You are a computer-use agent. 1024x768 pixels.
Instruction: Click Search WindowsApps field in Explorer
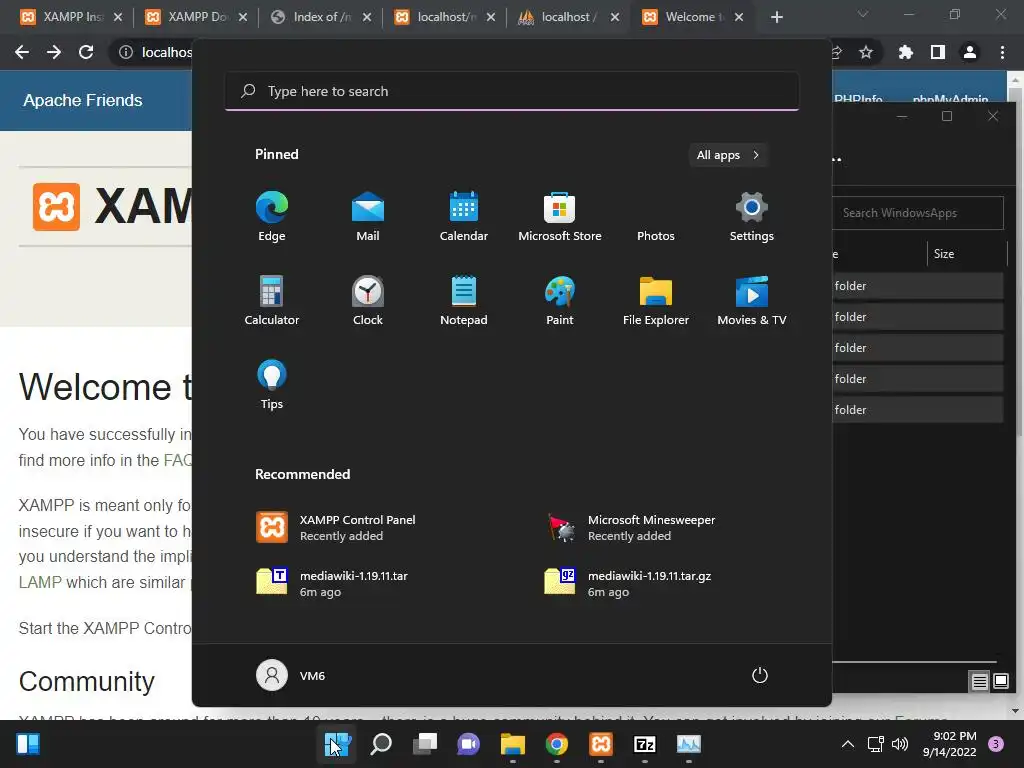pos(918,213)
